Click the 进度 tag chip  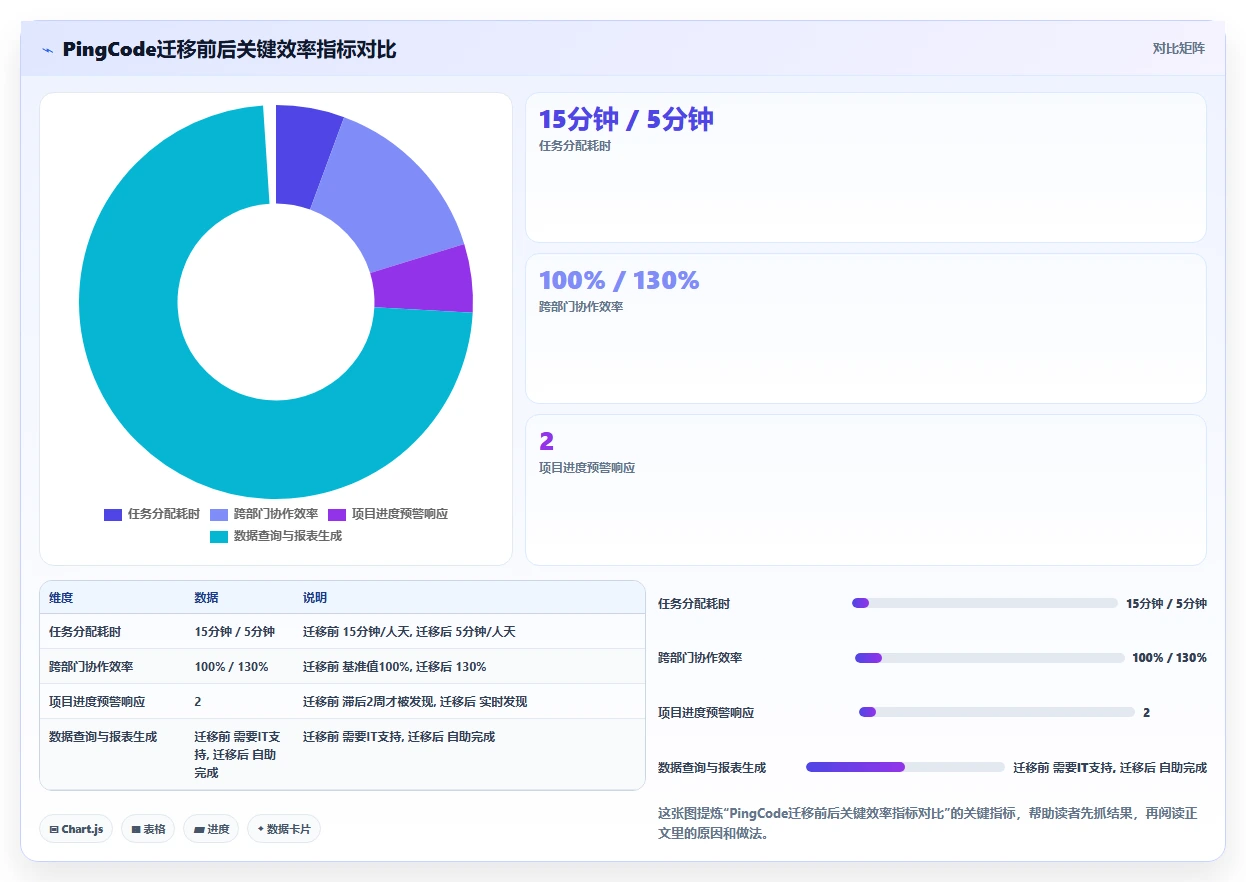pos(211,829)
